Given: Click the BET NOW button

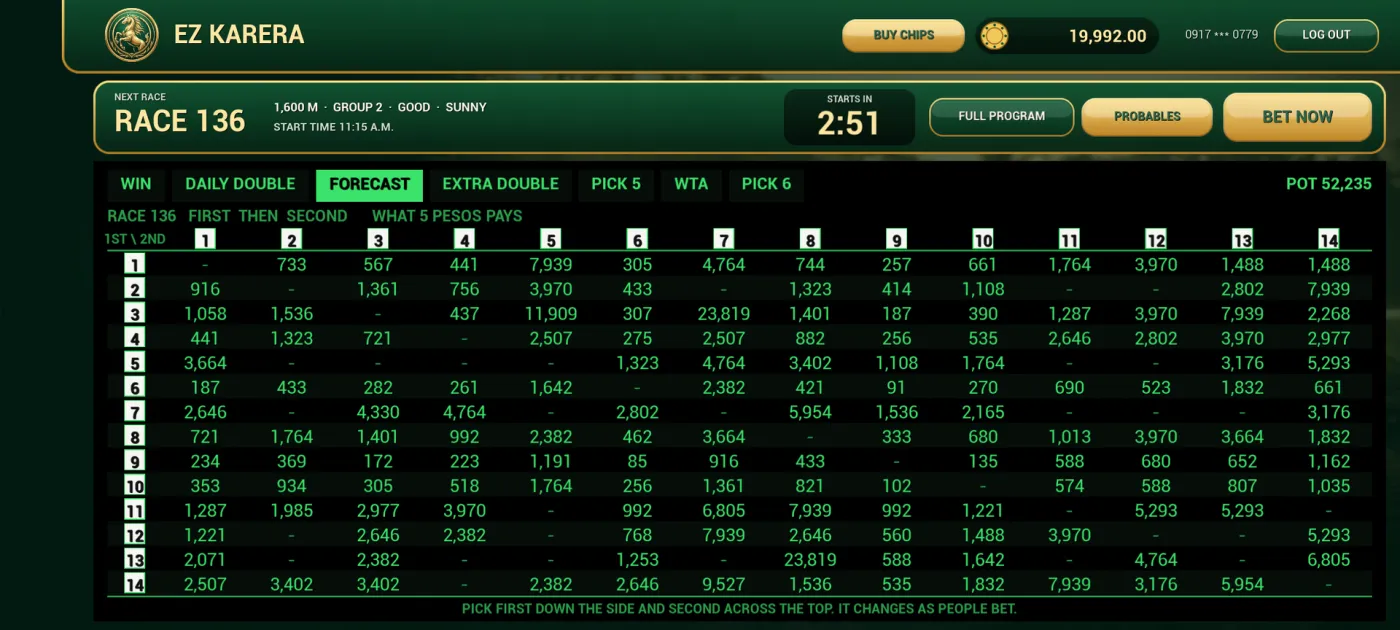Looking at the screenshot, I should pyautogui.click(x=1297, y=117).
